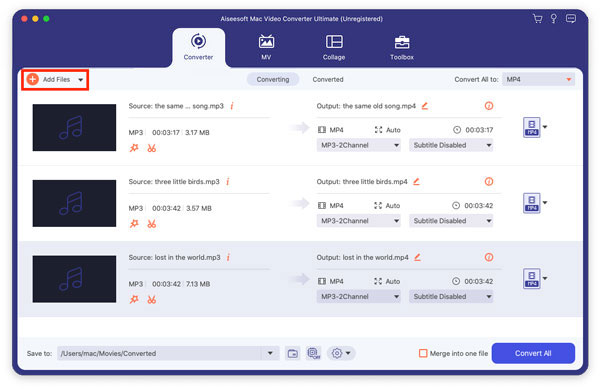This screenshot has height=389, width=600.
Task: Open Subtitle Disabled dropdown for three little birds
Action: tap(451, 221)
